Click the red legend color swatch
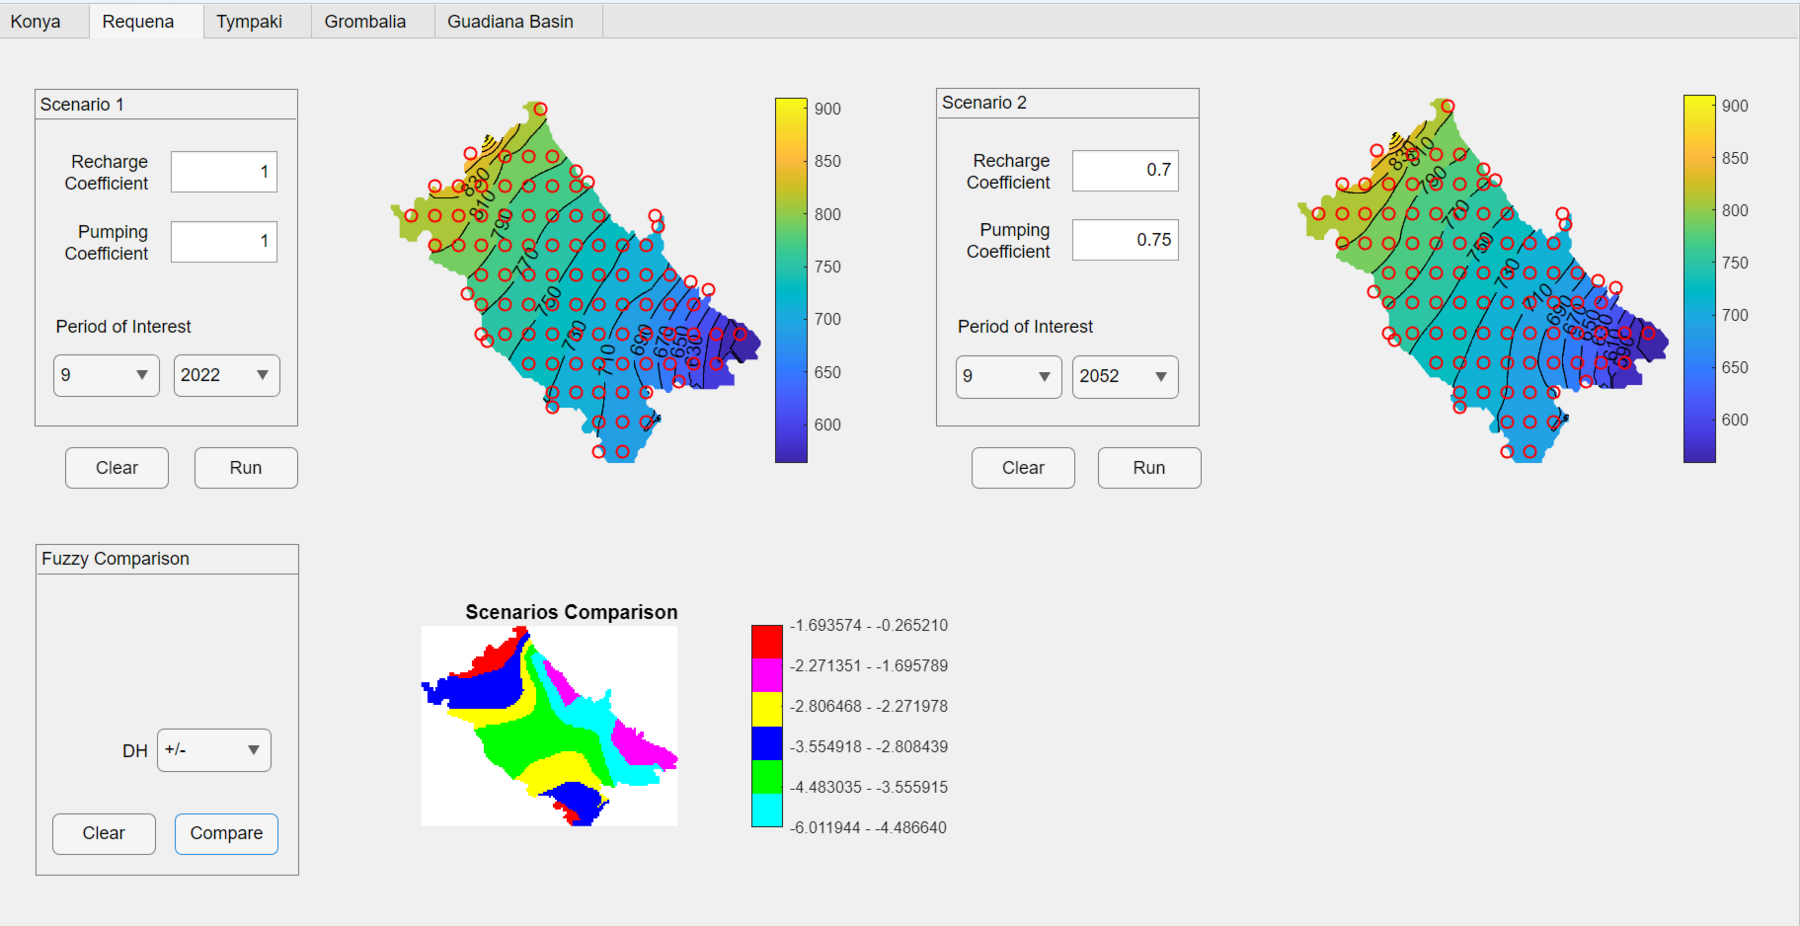 click(767, 640)
